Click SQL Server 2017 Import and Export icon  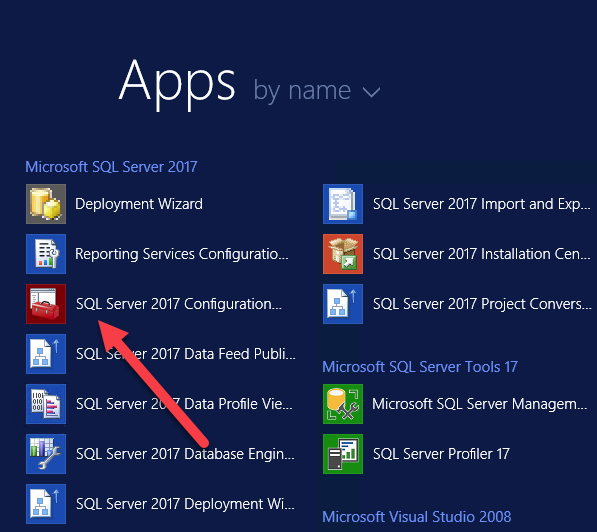click(x=343, y=204)
